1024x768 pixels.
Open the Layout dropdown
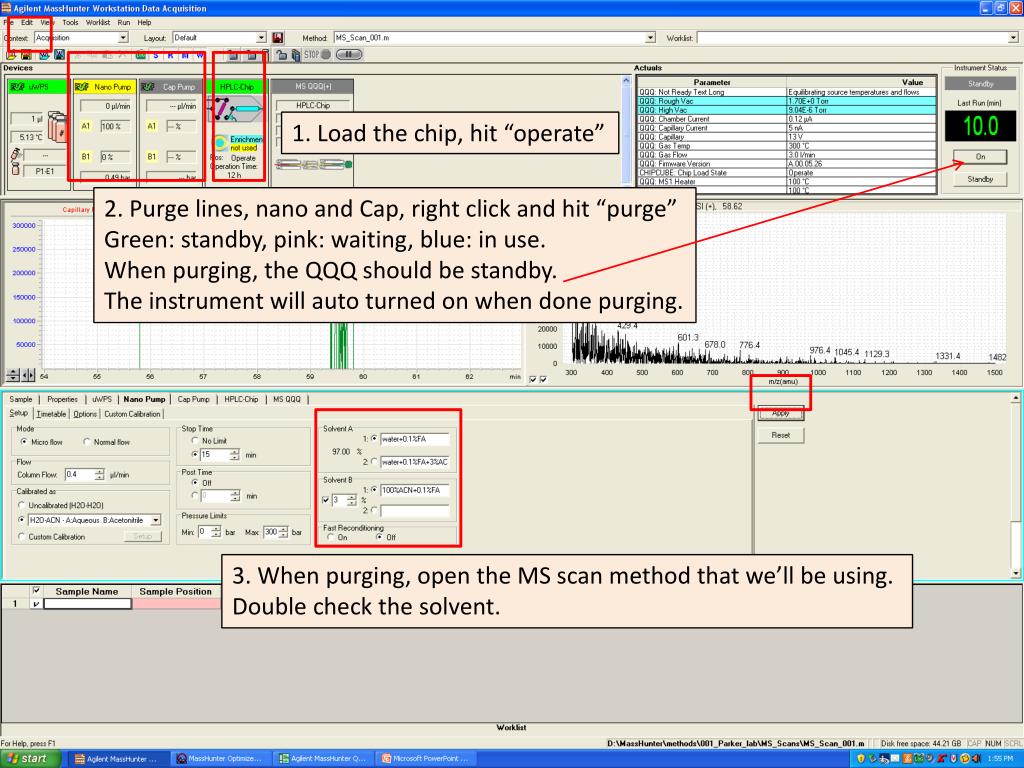[261, 38]
